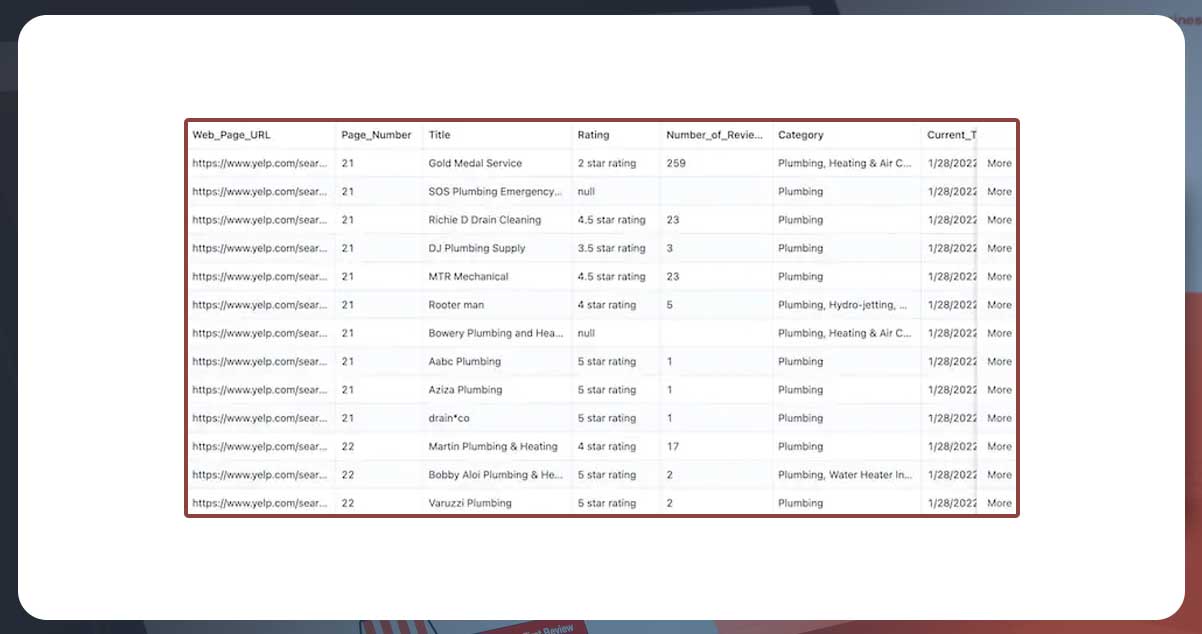Image resolution: width=1202 pixels, height=634 pixels.
Task: Select the Number_of_Revie... column header
Action: point(714,135)
